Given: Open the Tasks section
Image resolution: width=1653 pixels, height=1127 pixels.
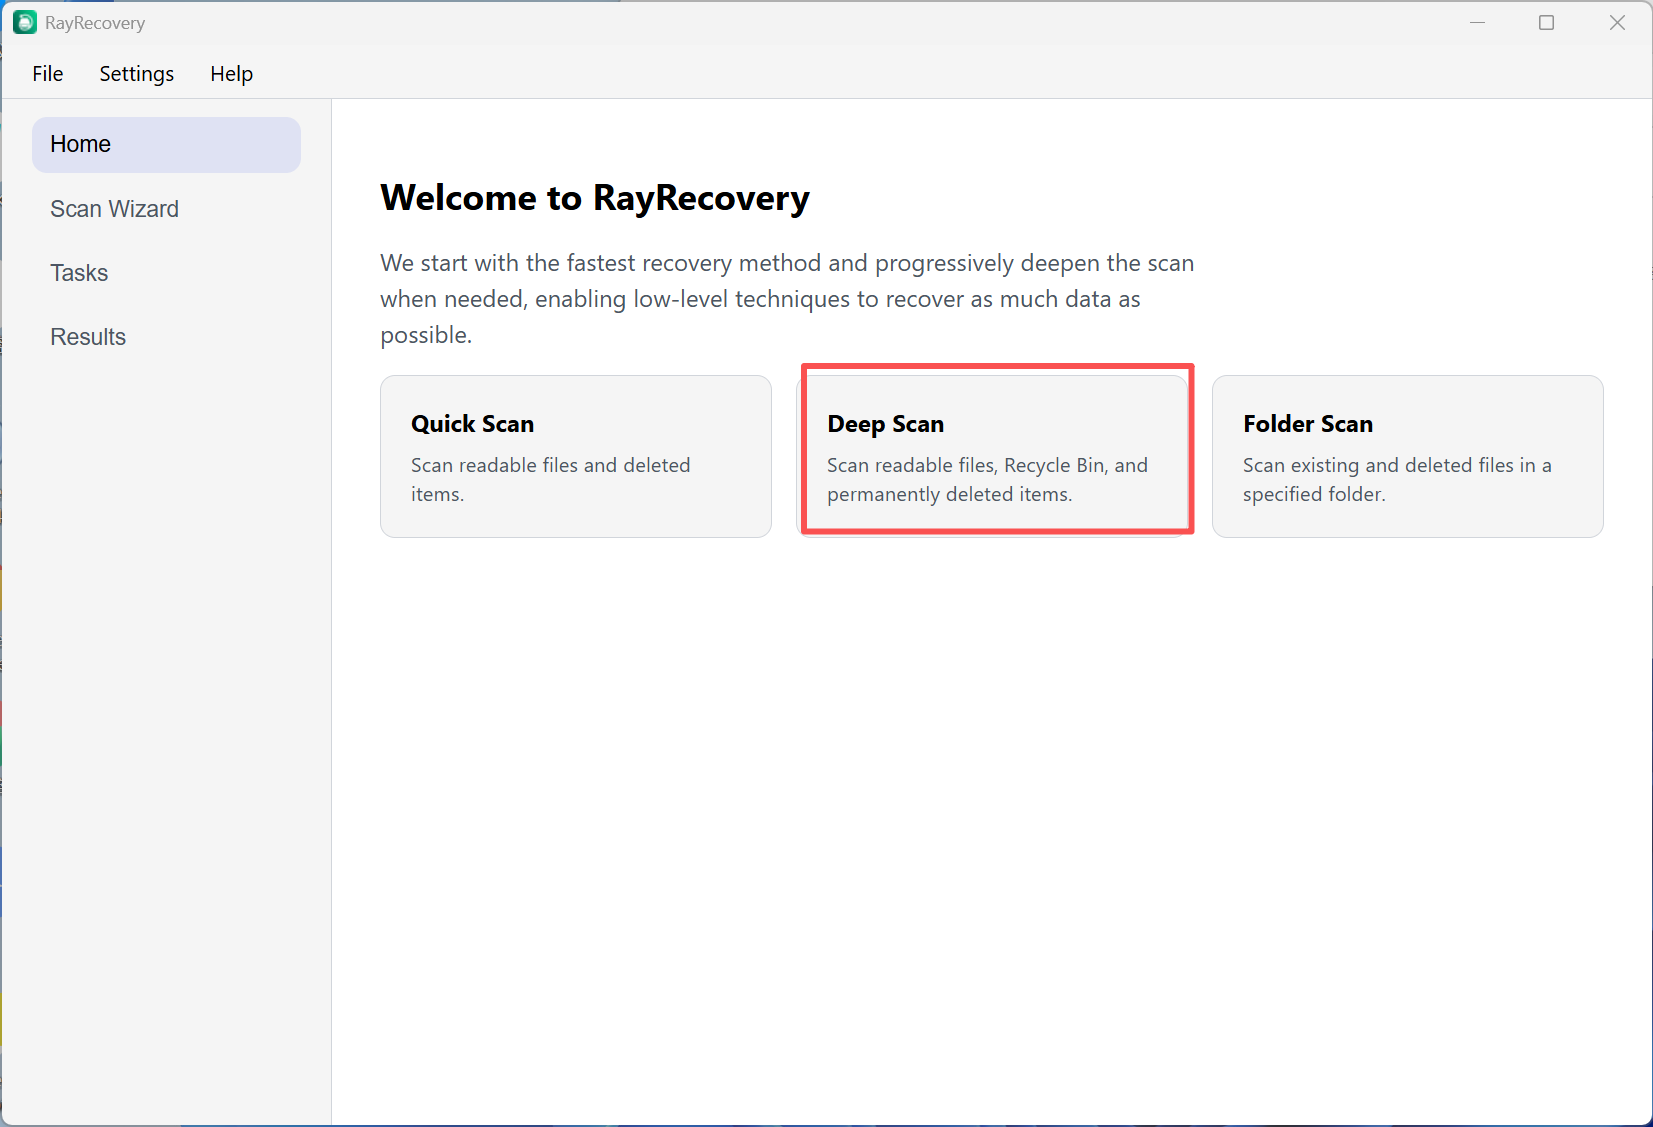Looking at the screenshot, I should click(166, 273).
